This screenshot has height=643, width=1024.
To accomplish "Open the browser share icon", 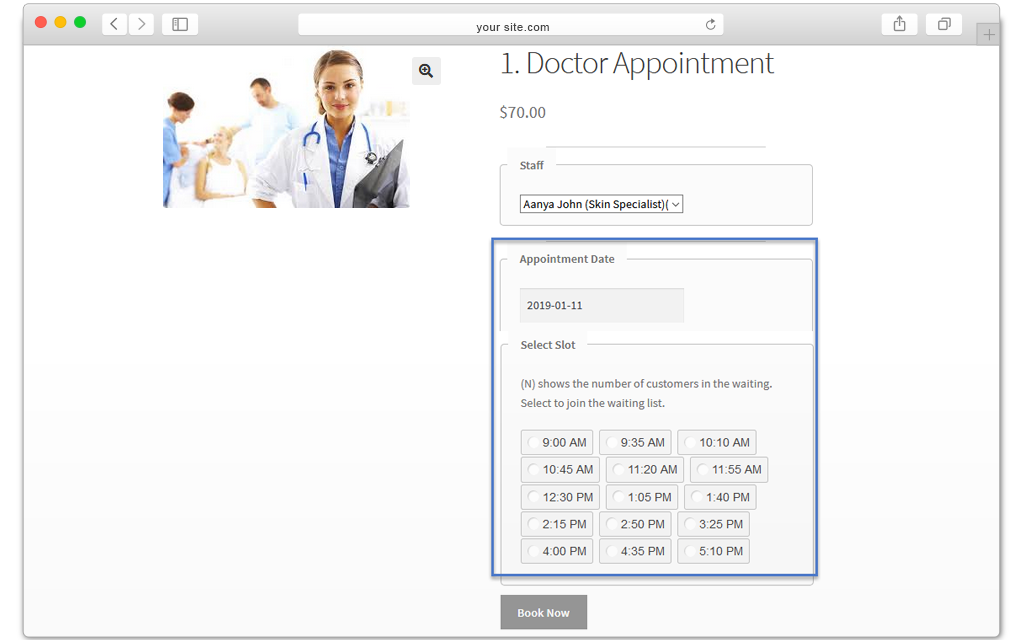I will point(899,24).
